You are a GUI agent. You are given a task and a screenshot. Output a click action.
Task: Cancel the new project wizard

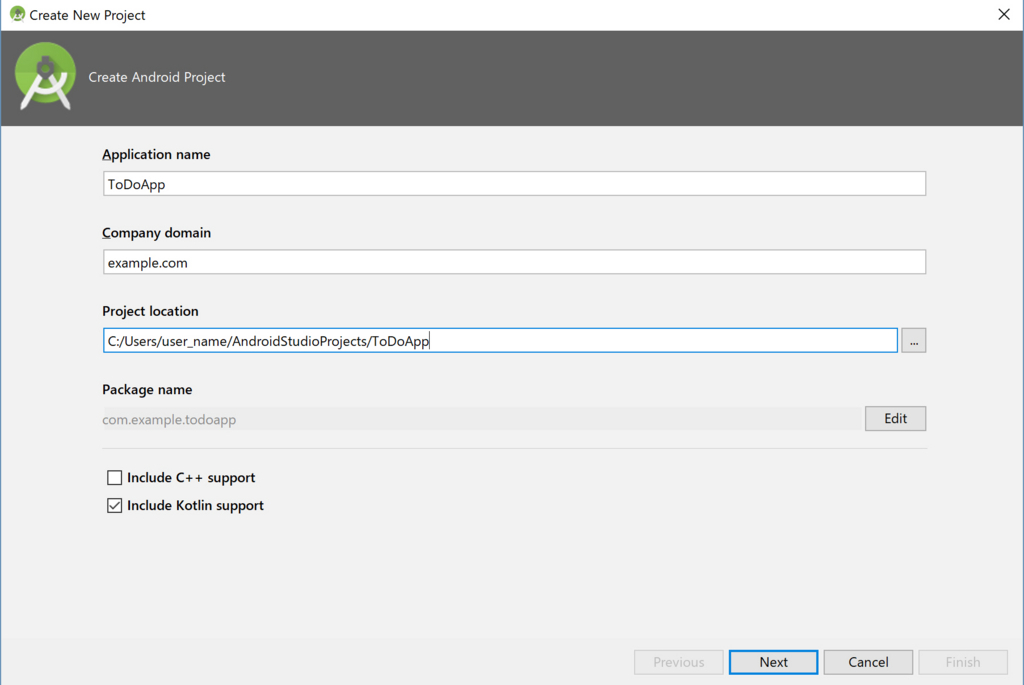coord(868,662)
